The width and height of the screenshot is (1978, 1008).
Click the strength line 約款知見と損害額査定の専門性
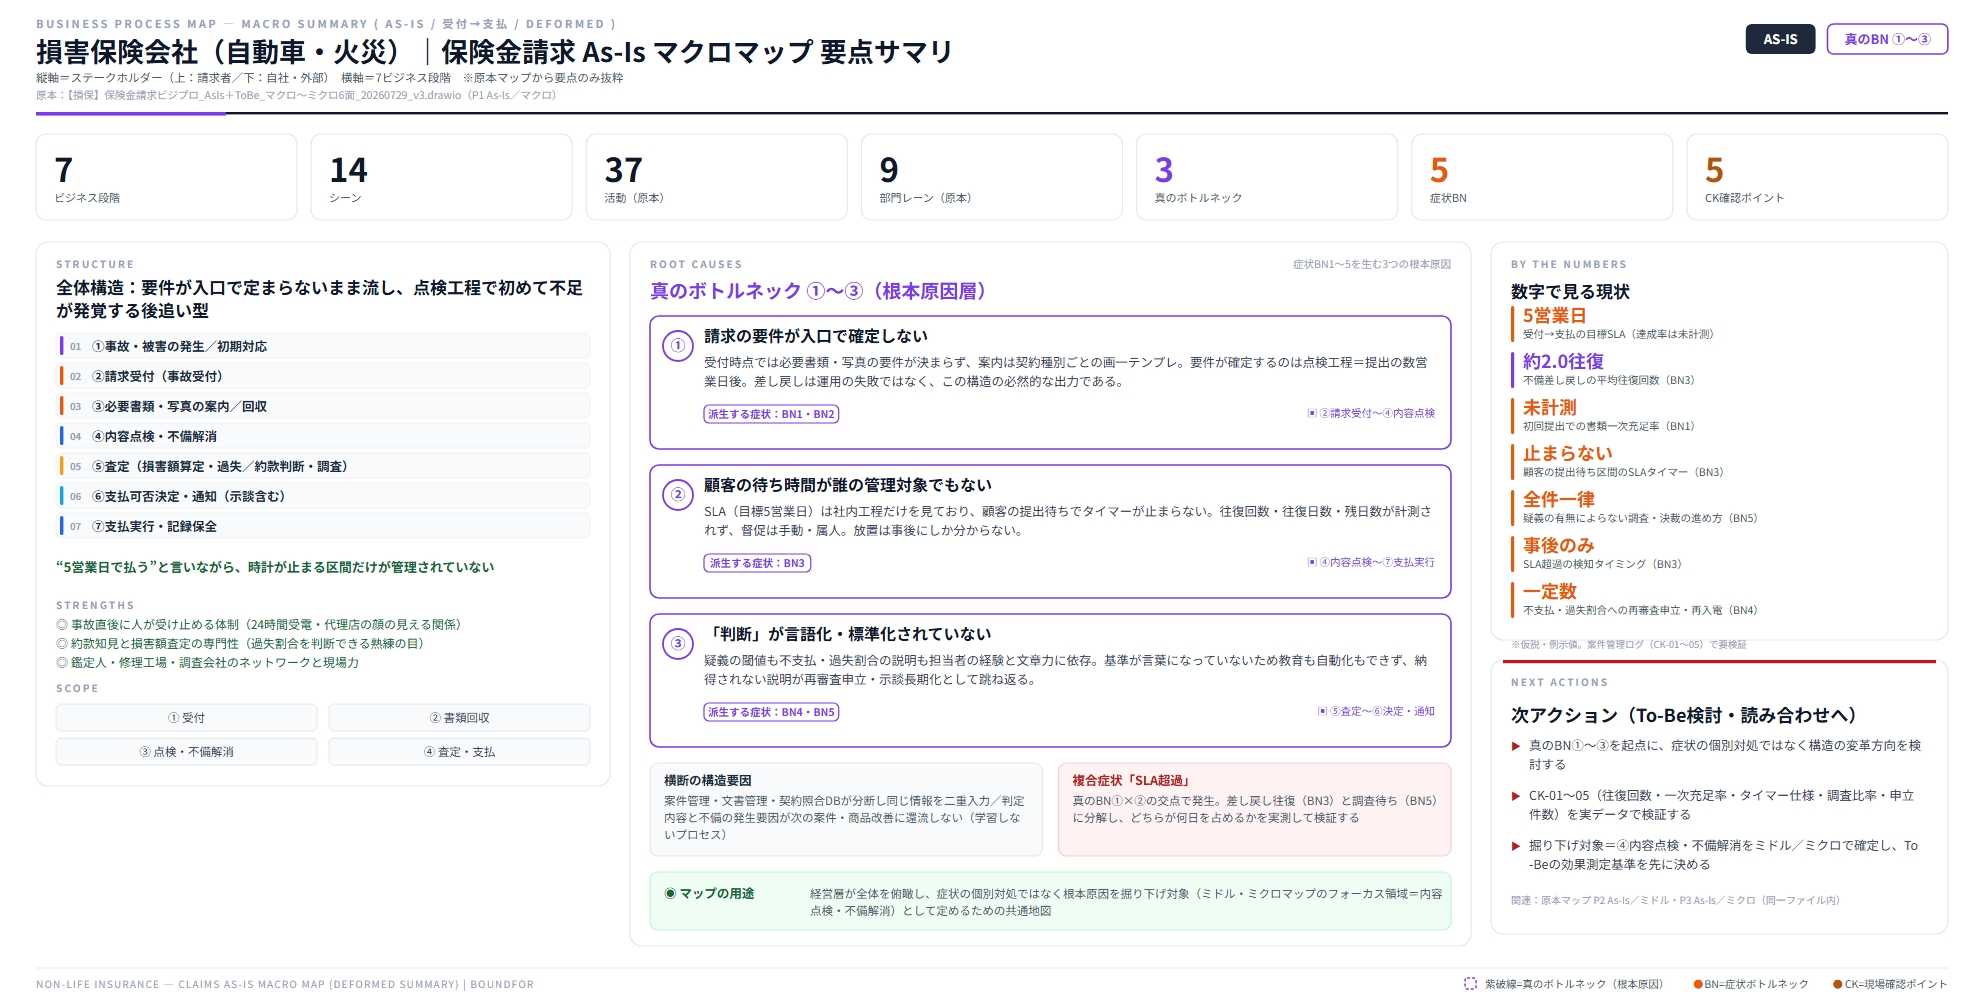[240, 644]
